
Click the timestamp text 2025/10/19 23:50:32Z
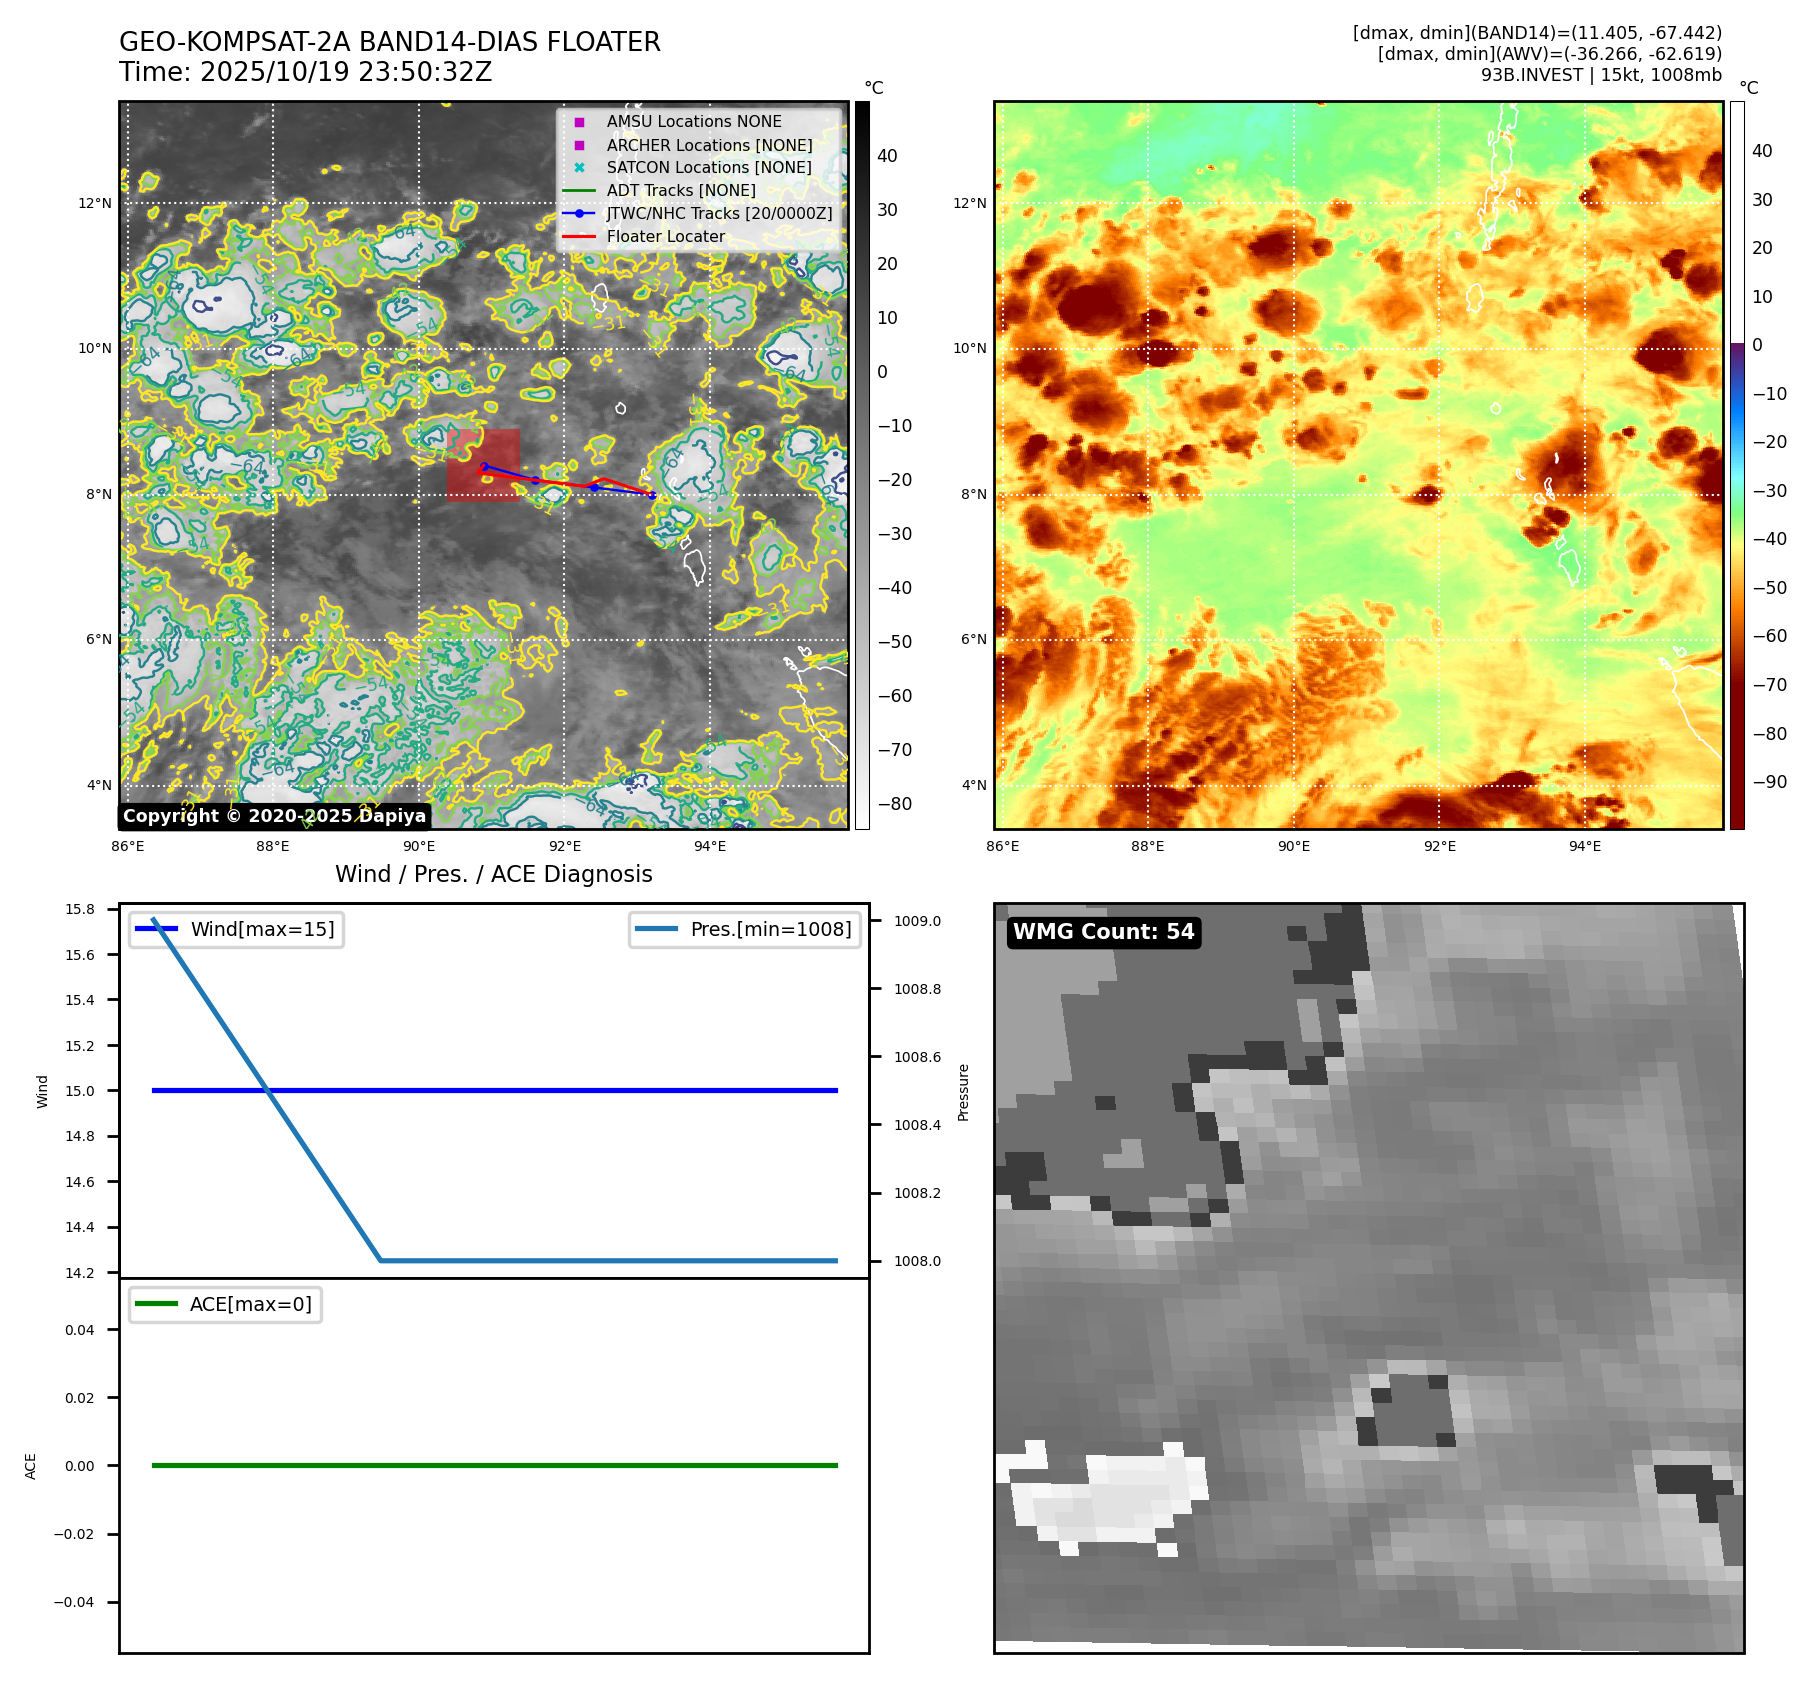345,72
